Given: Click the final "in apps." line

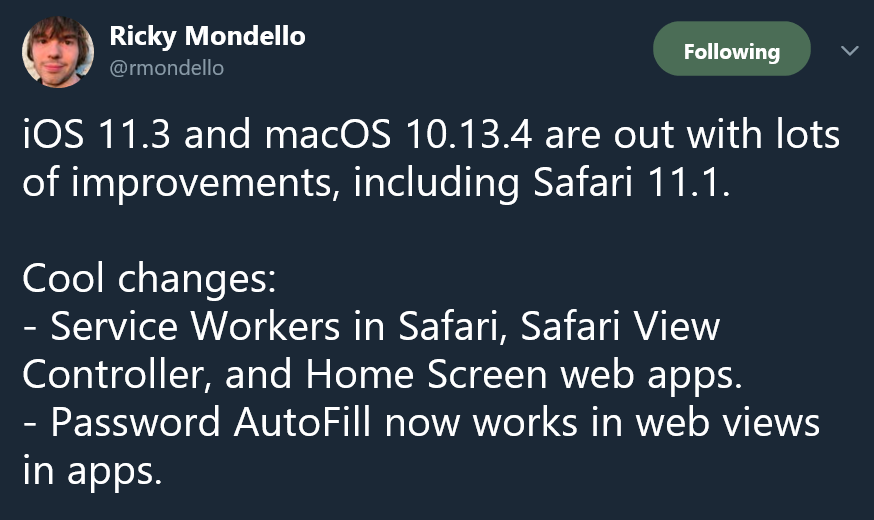Looking at the screenshot, I should (93, 473).
